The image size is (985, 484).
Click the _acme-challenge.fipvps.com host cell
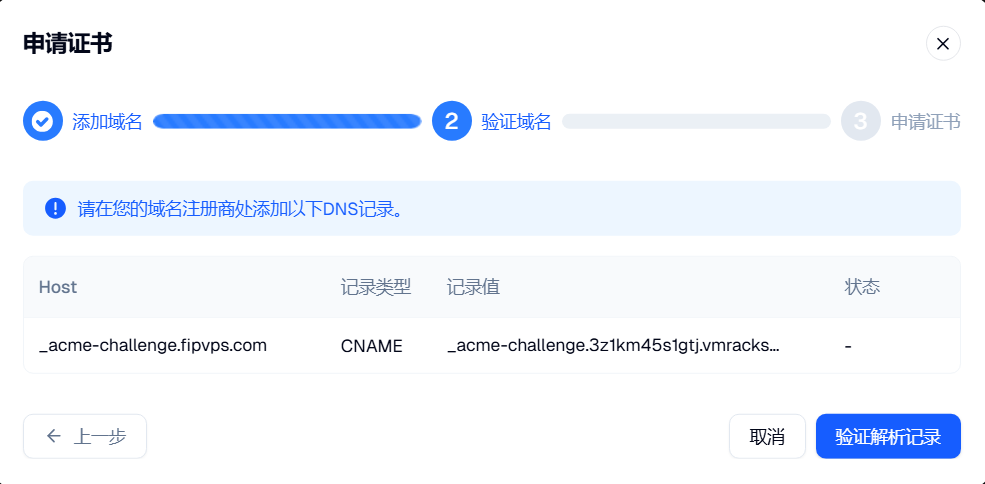(x=153, y=346)
